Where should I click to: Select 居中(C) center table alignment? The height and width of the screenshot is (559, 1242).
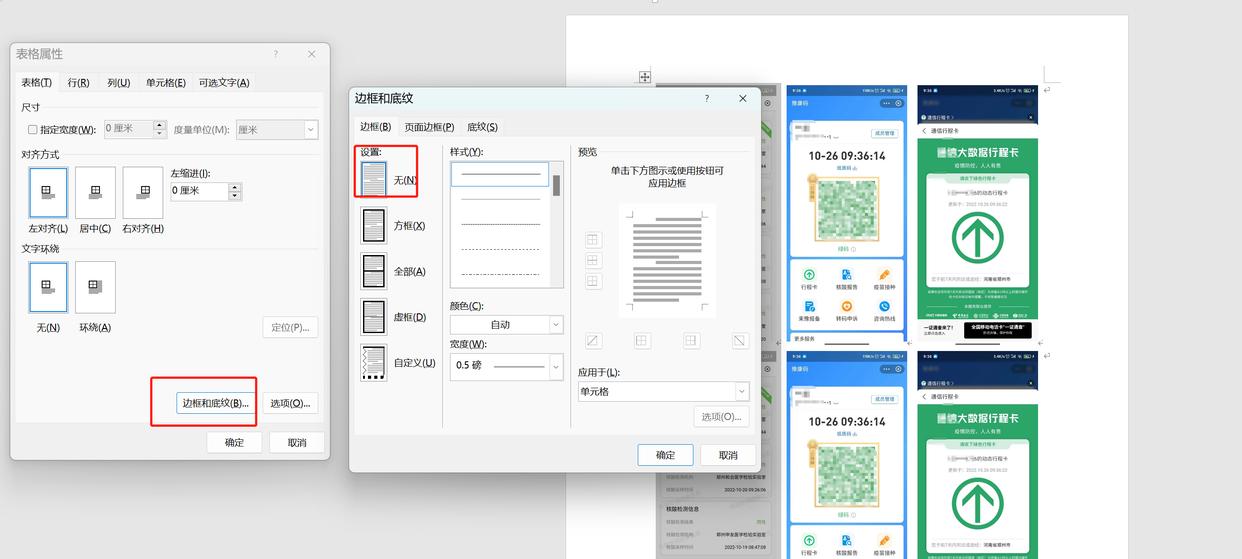click(x=95, y=193)
